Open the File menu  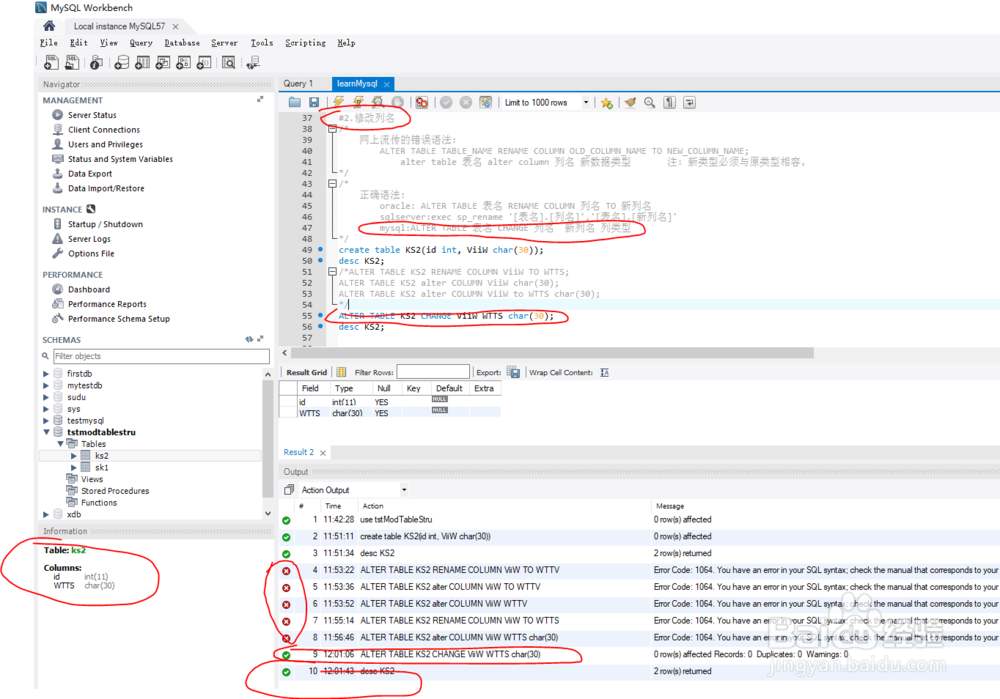48,43
